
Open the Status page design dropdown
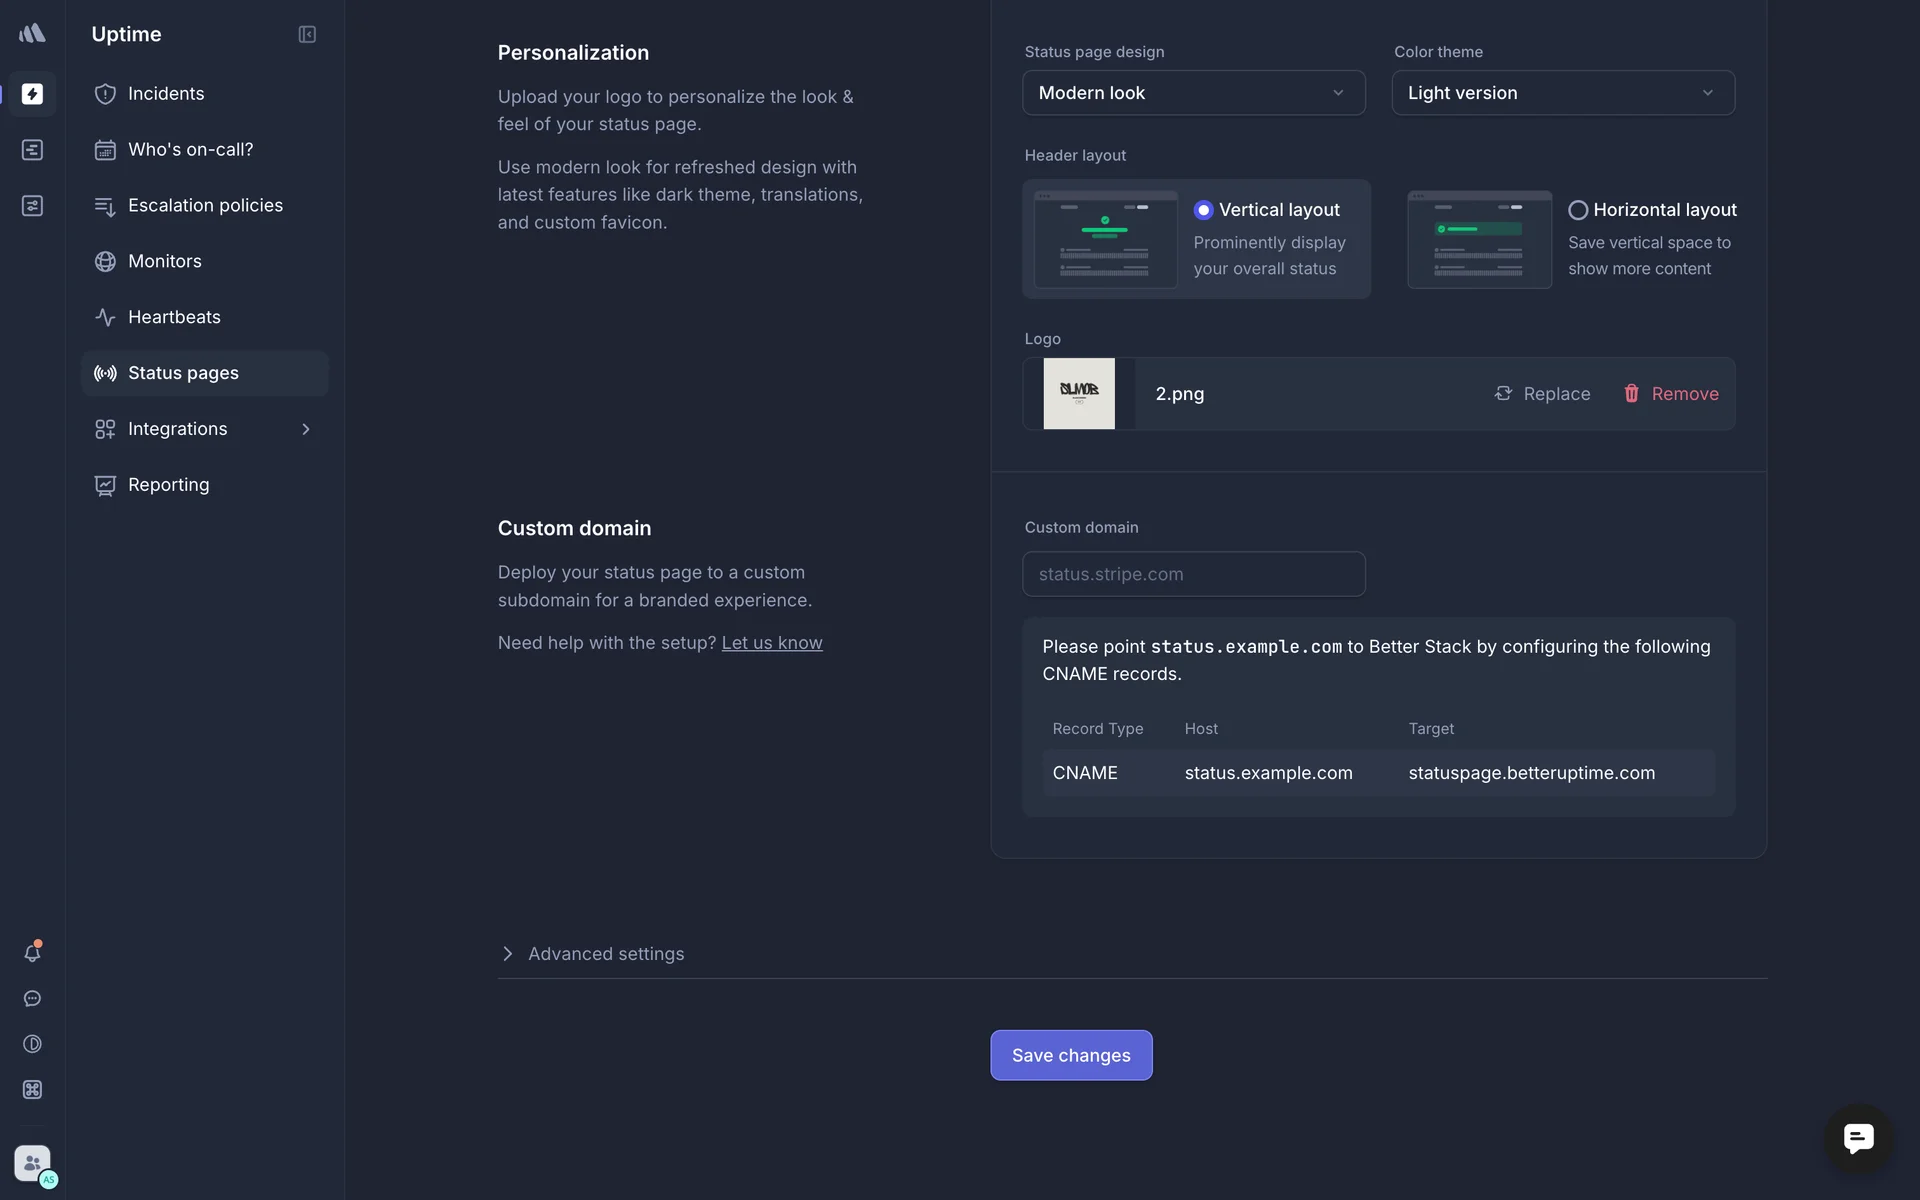(1193, 93)
